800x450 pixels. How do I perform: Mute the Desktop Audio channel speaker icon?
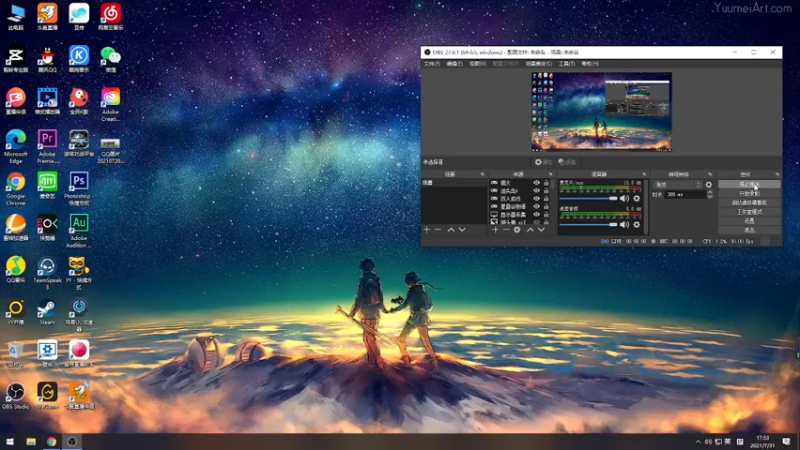click(x=624, y=224)
